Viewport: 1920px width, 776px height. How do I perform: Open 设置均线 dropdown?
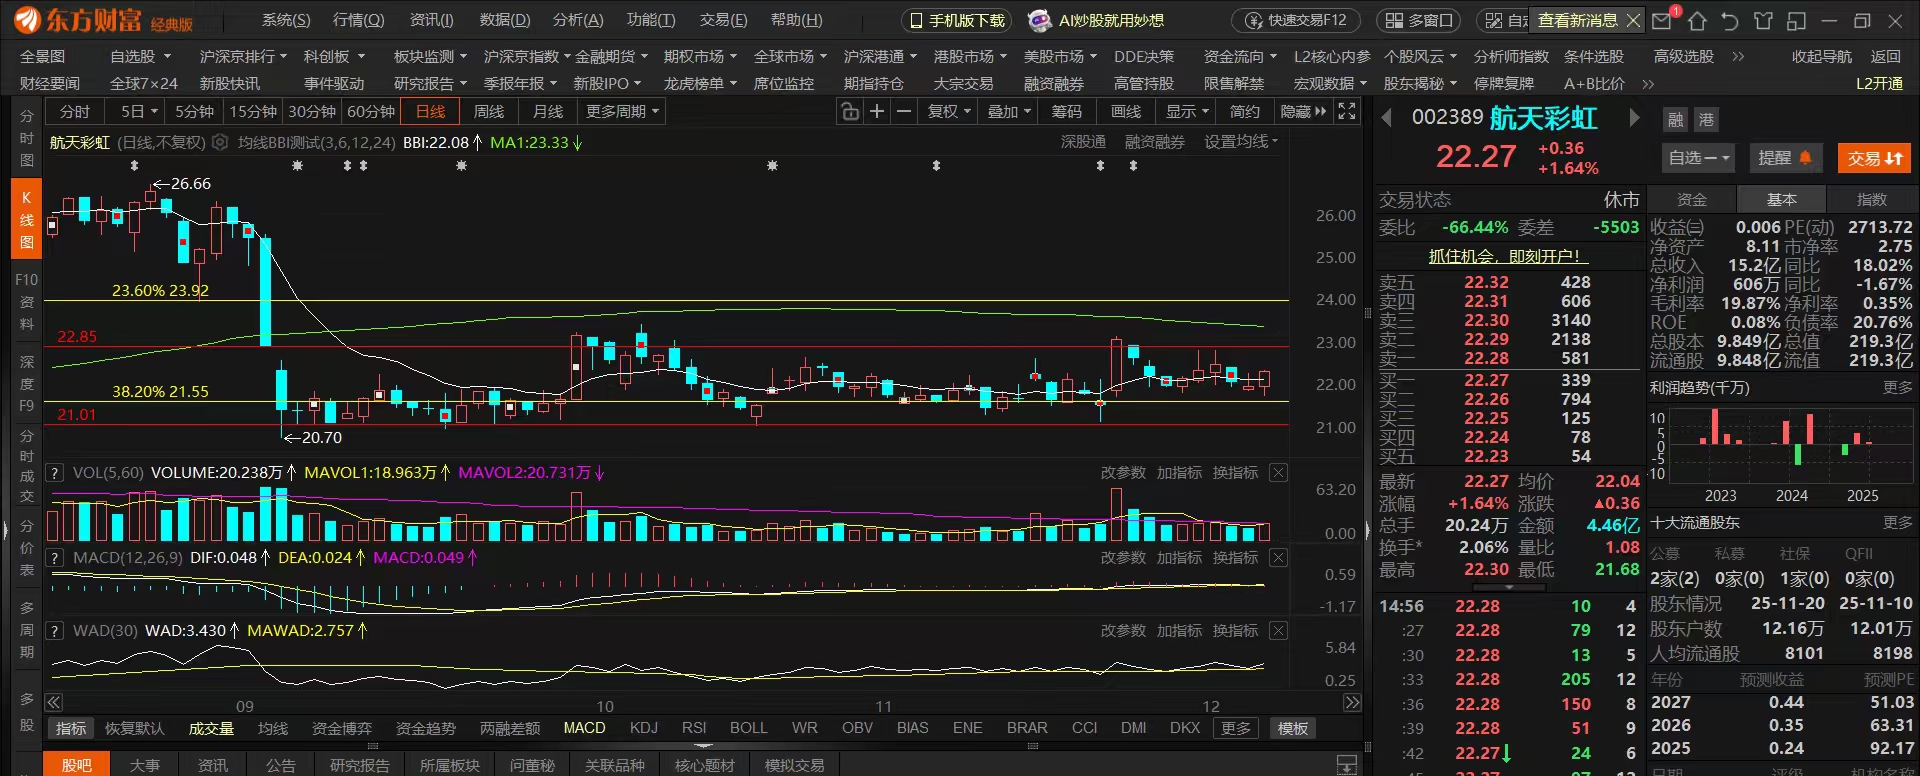pyautogui.click(x=1241, y=142)
